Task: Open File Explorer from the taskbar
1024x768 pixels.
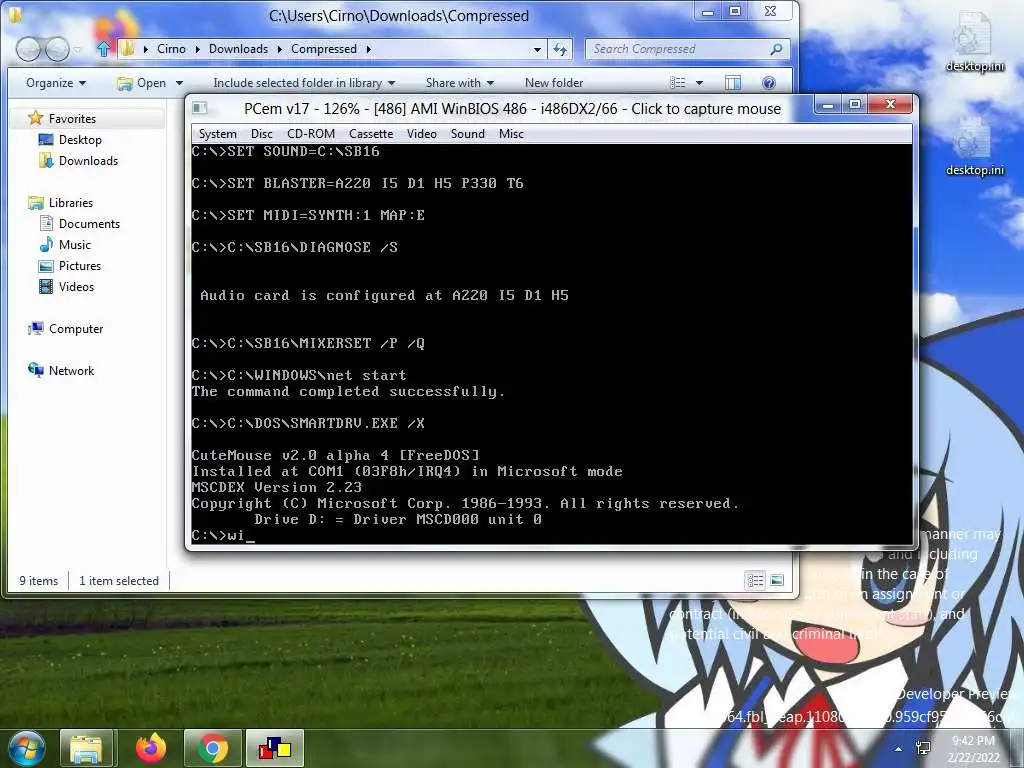Action: click(86, 748)
